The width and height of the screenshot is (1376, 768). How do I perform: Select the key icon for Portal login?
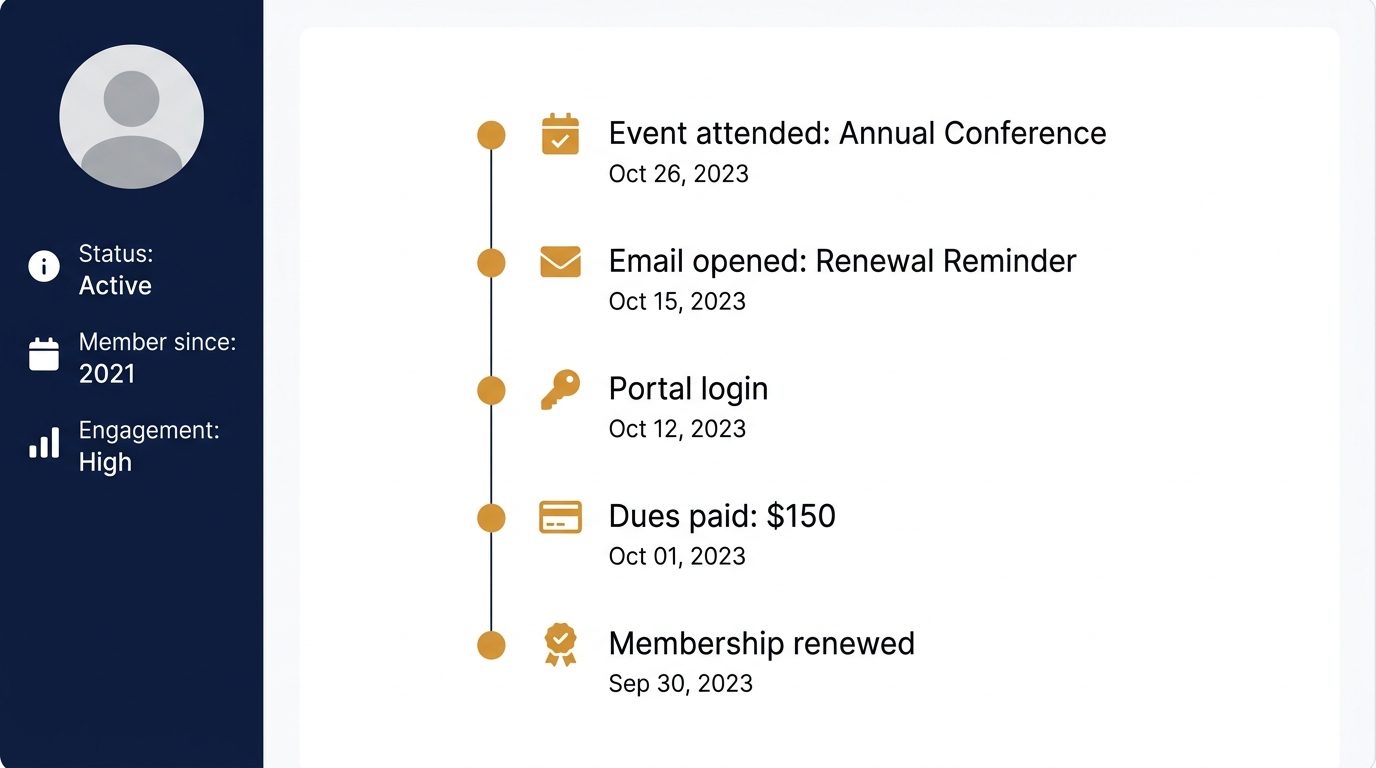[x=560, y=390]
